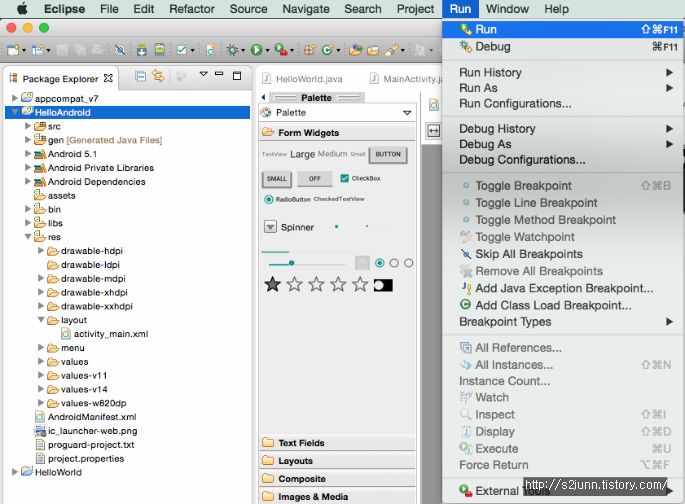Screen dimensions: 685x504
Task: Click the selected radio group button in palette
Action: pyautogui.click(x=380, y=263)
